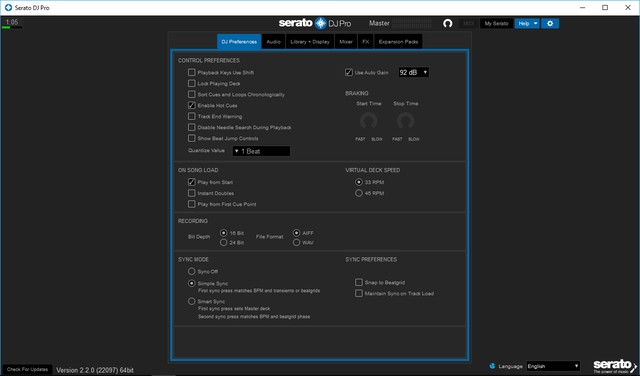Click the Serato DJ Pro logo
This screenshot has width=640, height=376.
click(315, 23)
